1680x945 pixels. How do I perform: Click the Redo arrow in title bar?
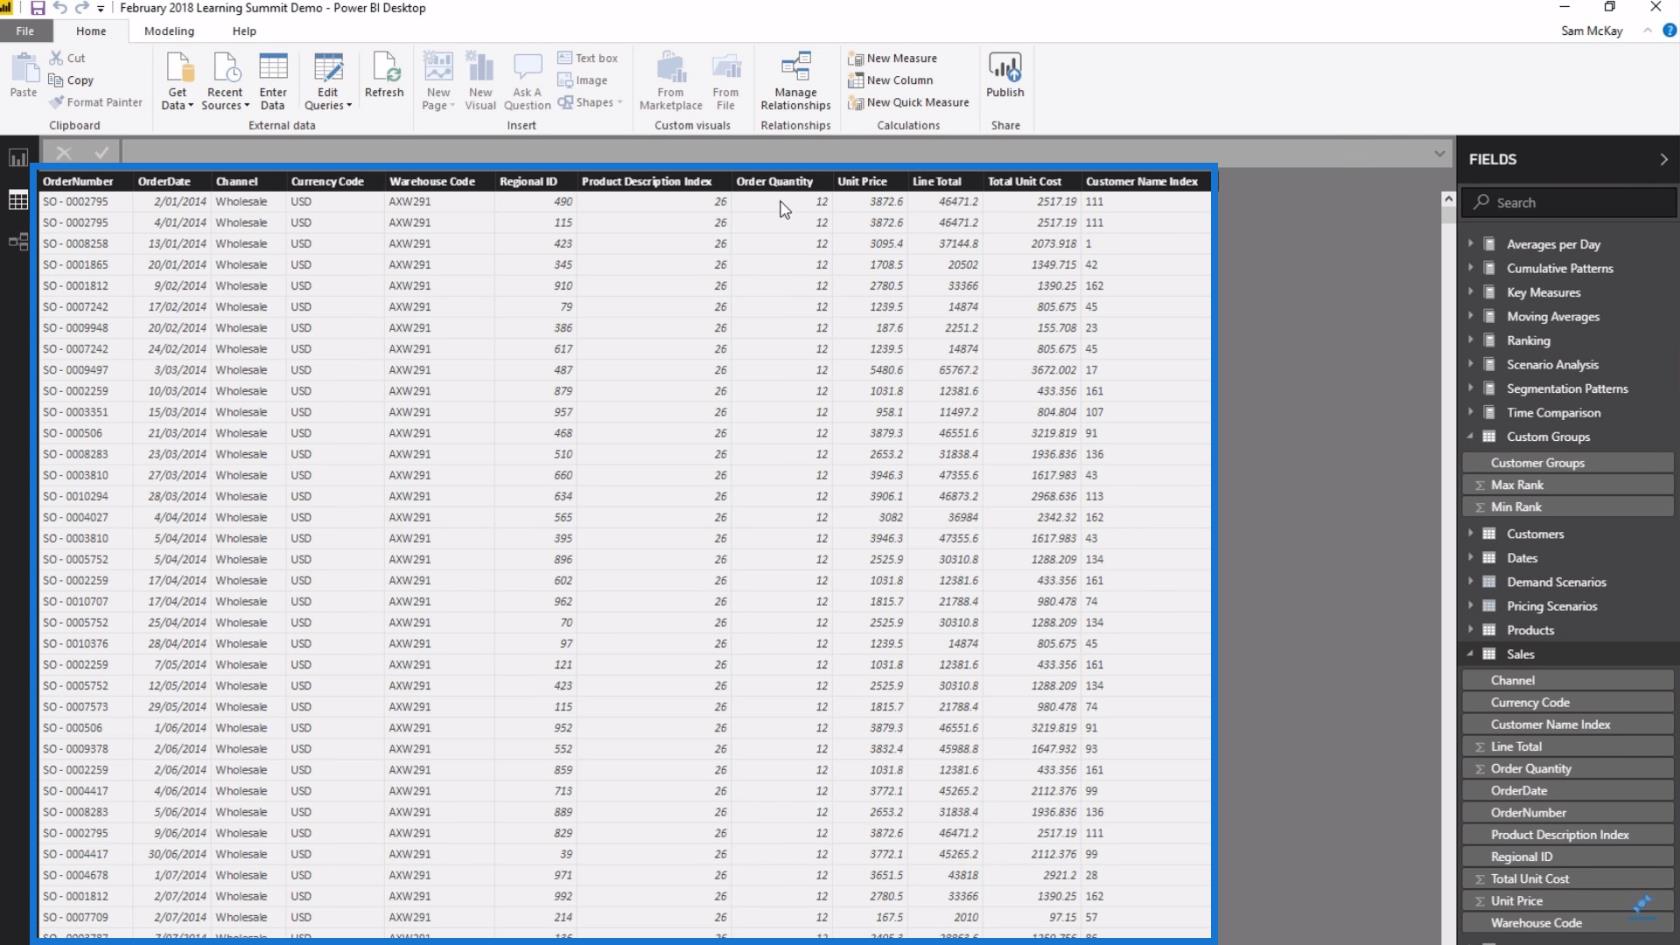(82, 8)
